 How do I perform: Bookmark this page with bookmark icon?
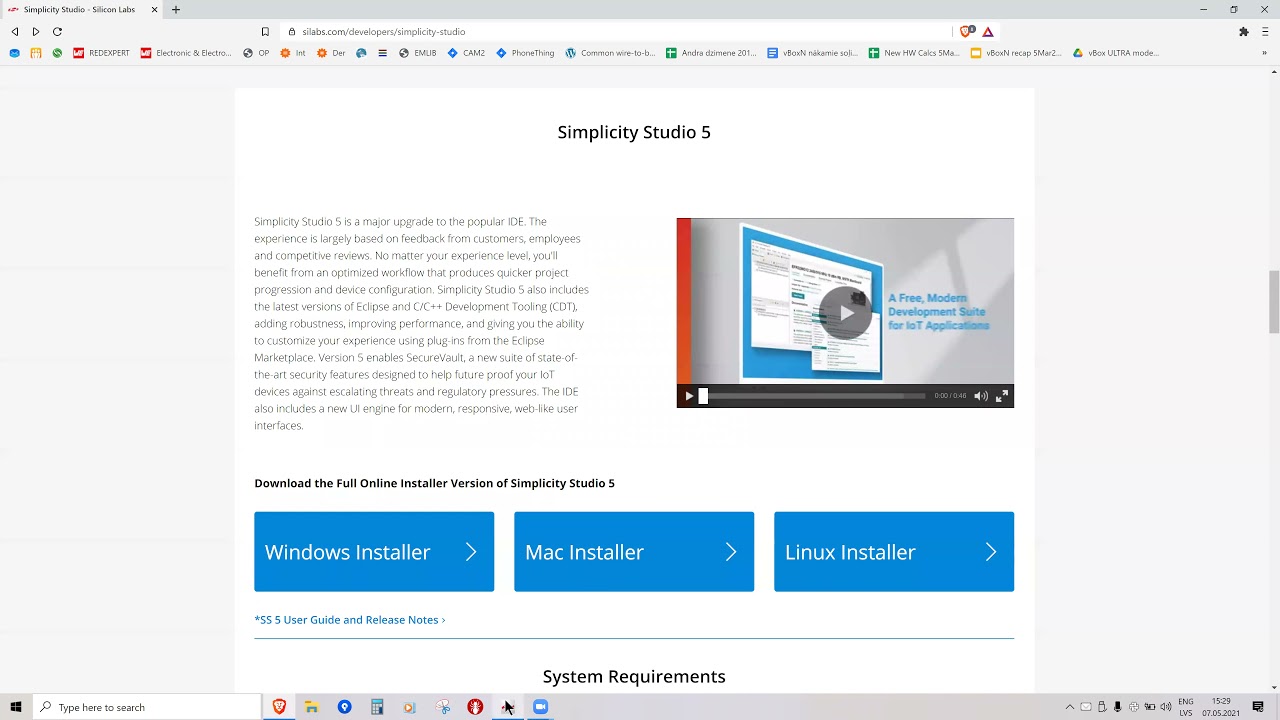265,31
